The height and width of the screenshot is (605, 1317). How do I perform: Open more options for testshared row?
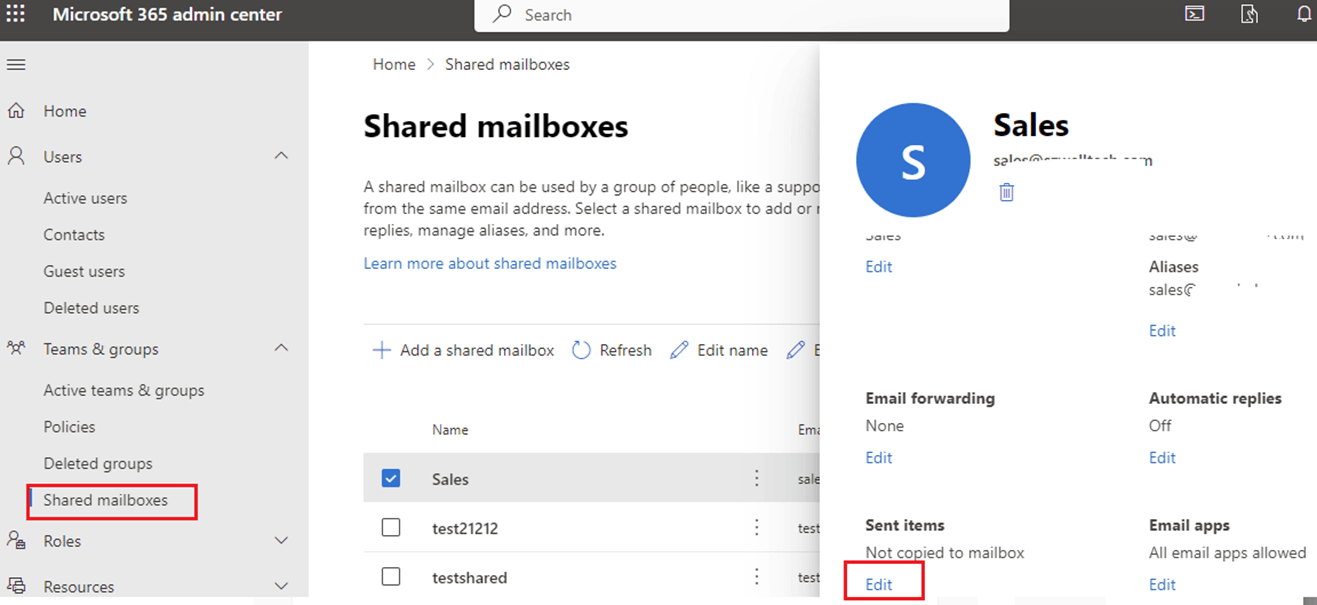[x=757, y=576]
